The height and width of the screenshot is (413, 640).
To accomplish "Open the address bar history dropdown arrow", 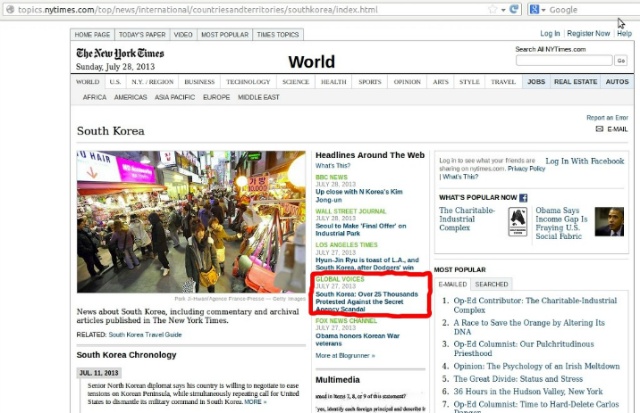I will (x=503, y=10).
